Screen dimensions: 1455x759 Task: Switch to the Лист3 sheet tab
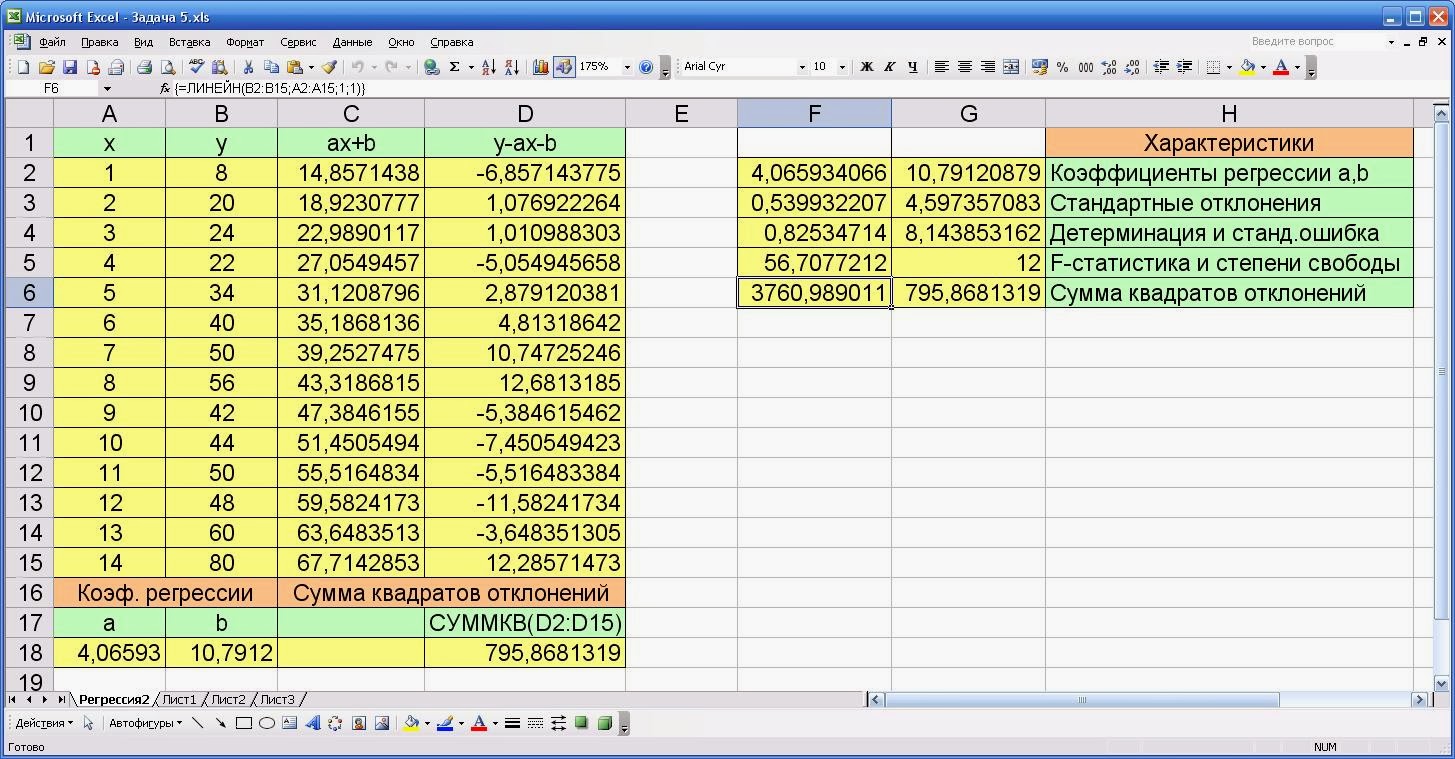point(277,700)
